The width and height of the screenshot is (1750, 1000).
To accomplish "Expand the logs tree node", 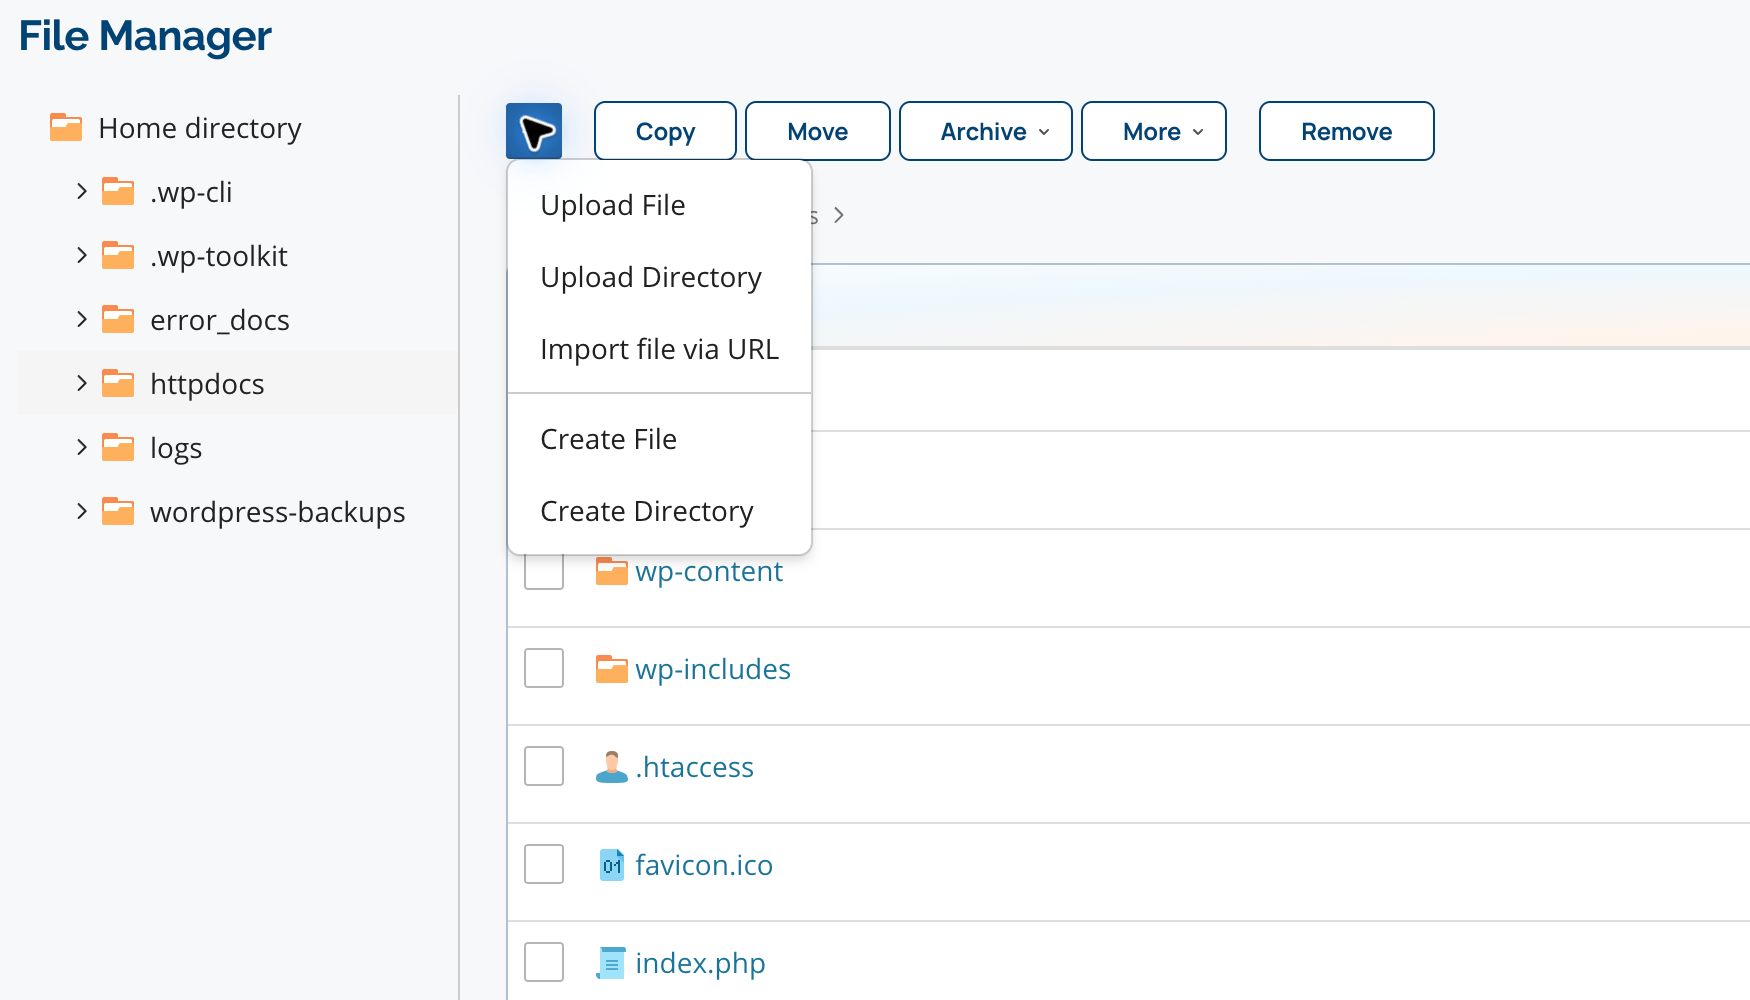I will pyautogui.click(x=82, y=447).
